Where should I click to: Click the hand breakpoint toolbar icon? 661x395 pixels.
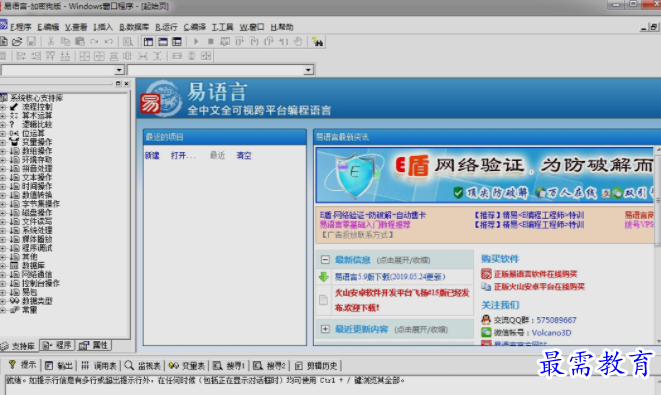pos(298,41)
